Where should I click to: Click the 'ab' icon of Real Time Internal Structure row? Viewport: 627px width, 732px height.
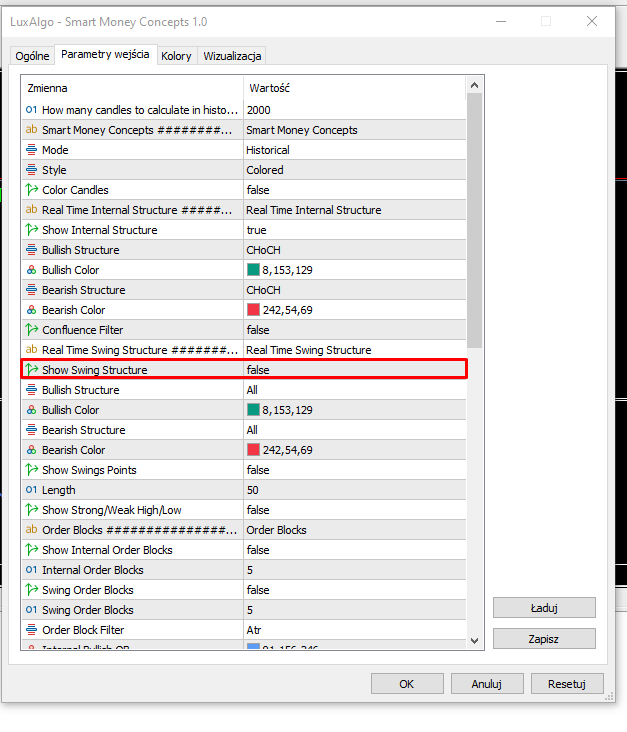[x=31, y=210]
